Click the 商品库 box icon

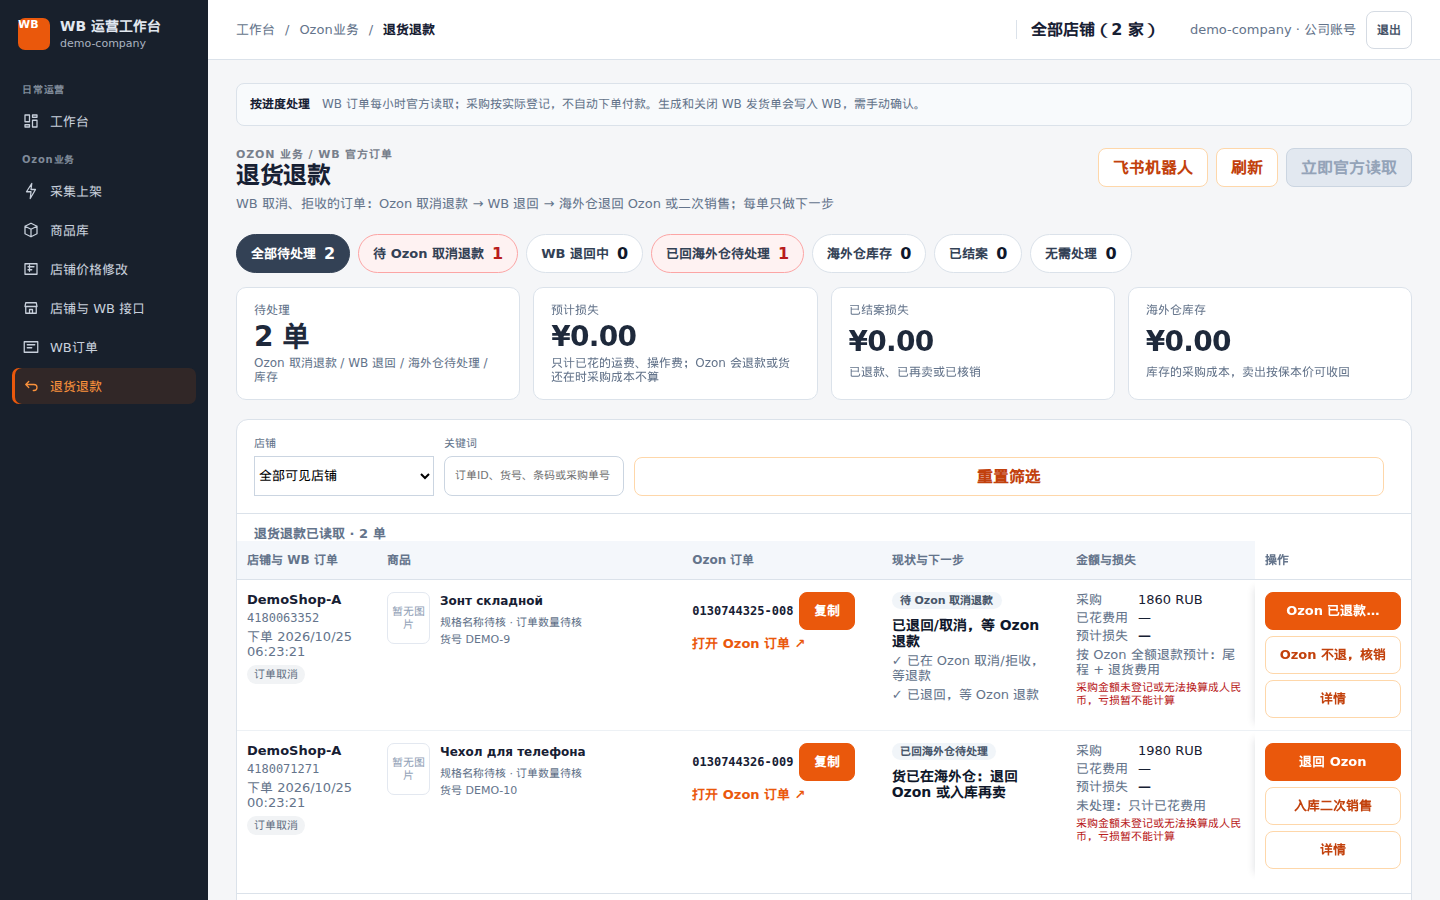(x=31, y=230)
